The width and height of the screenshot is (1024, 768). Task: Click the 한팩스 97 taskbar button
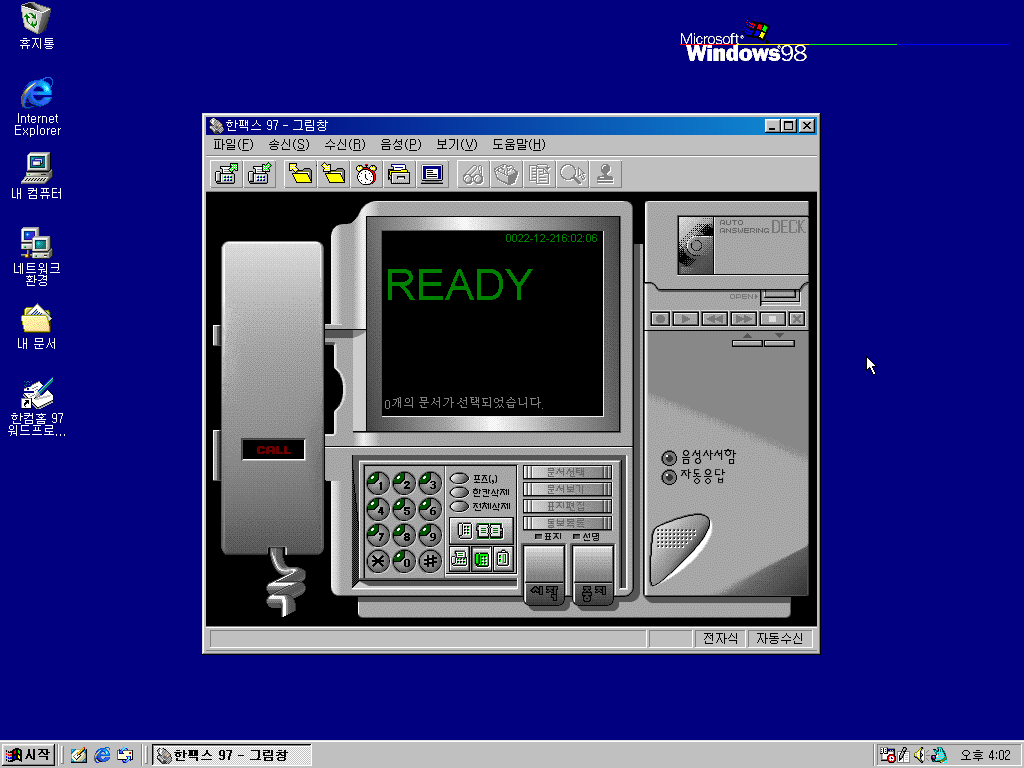tap(232, 755)
